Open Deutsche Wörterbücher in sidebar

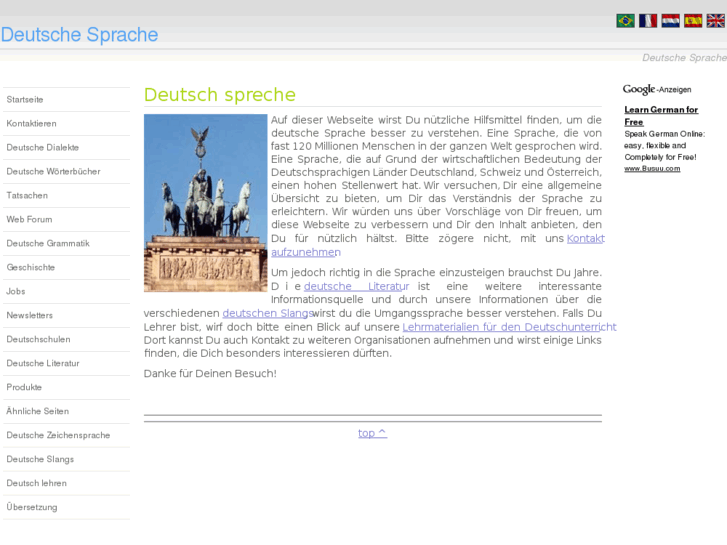[66, 172]
